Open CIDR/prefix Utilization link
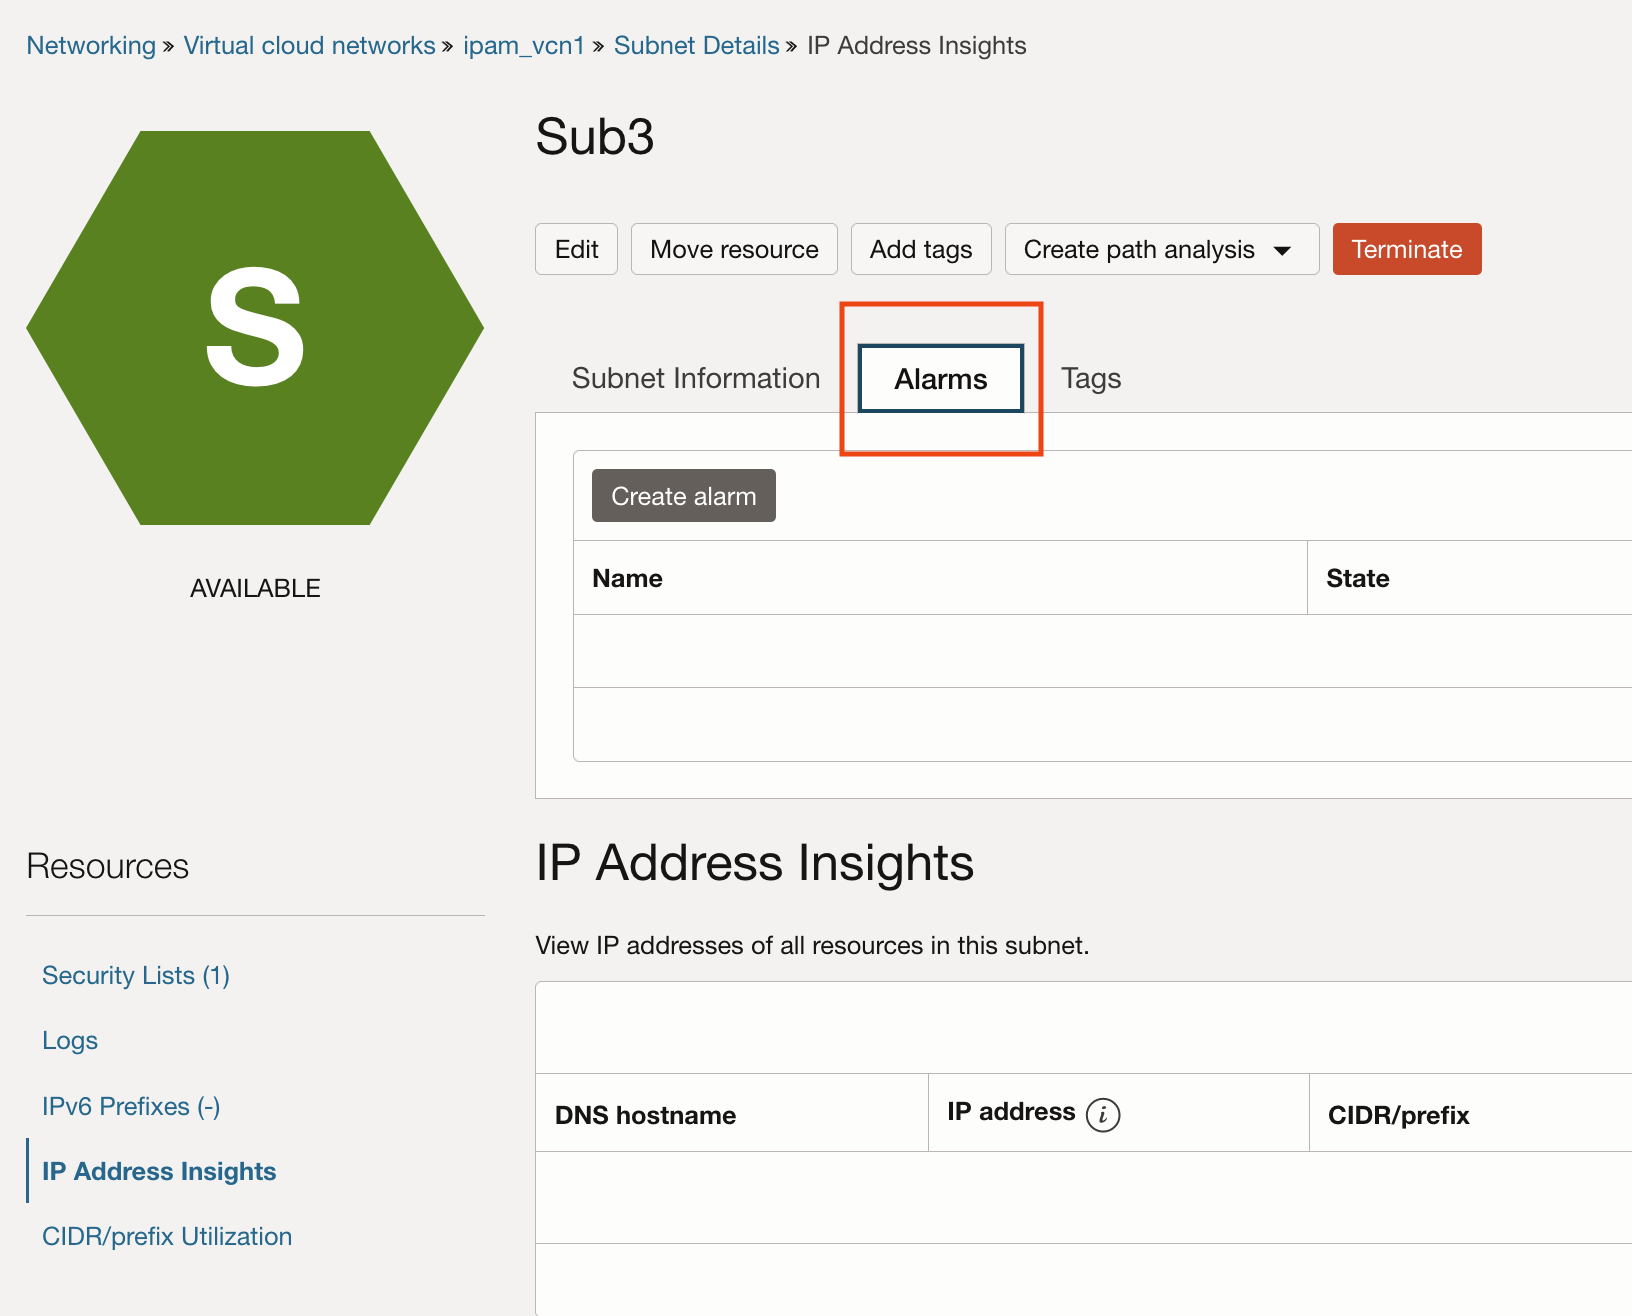Screen dimensions: 1632x1316 coord(167,1236)
